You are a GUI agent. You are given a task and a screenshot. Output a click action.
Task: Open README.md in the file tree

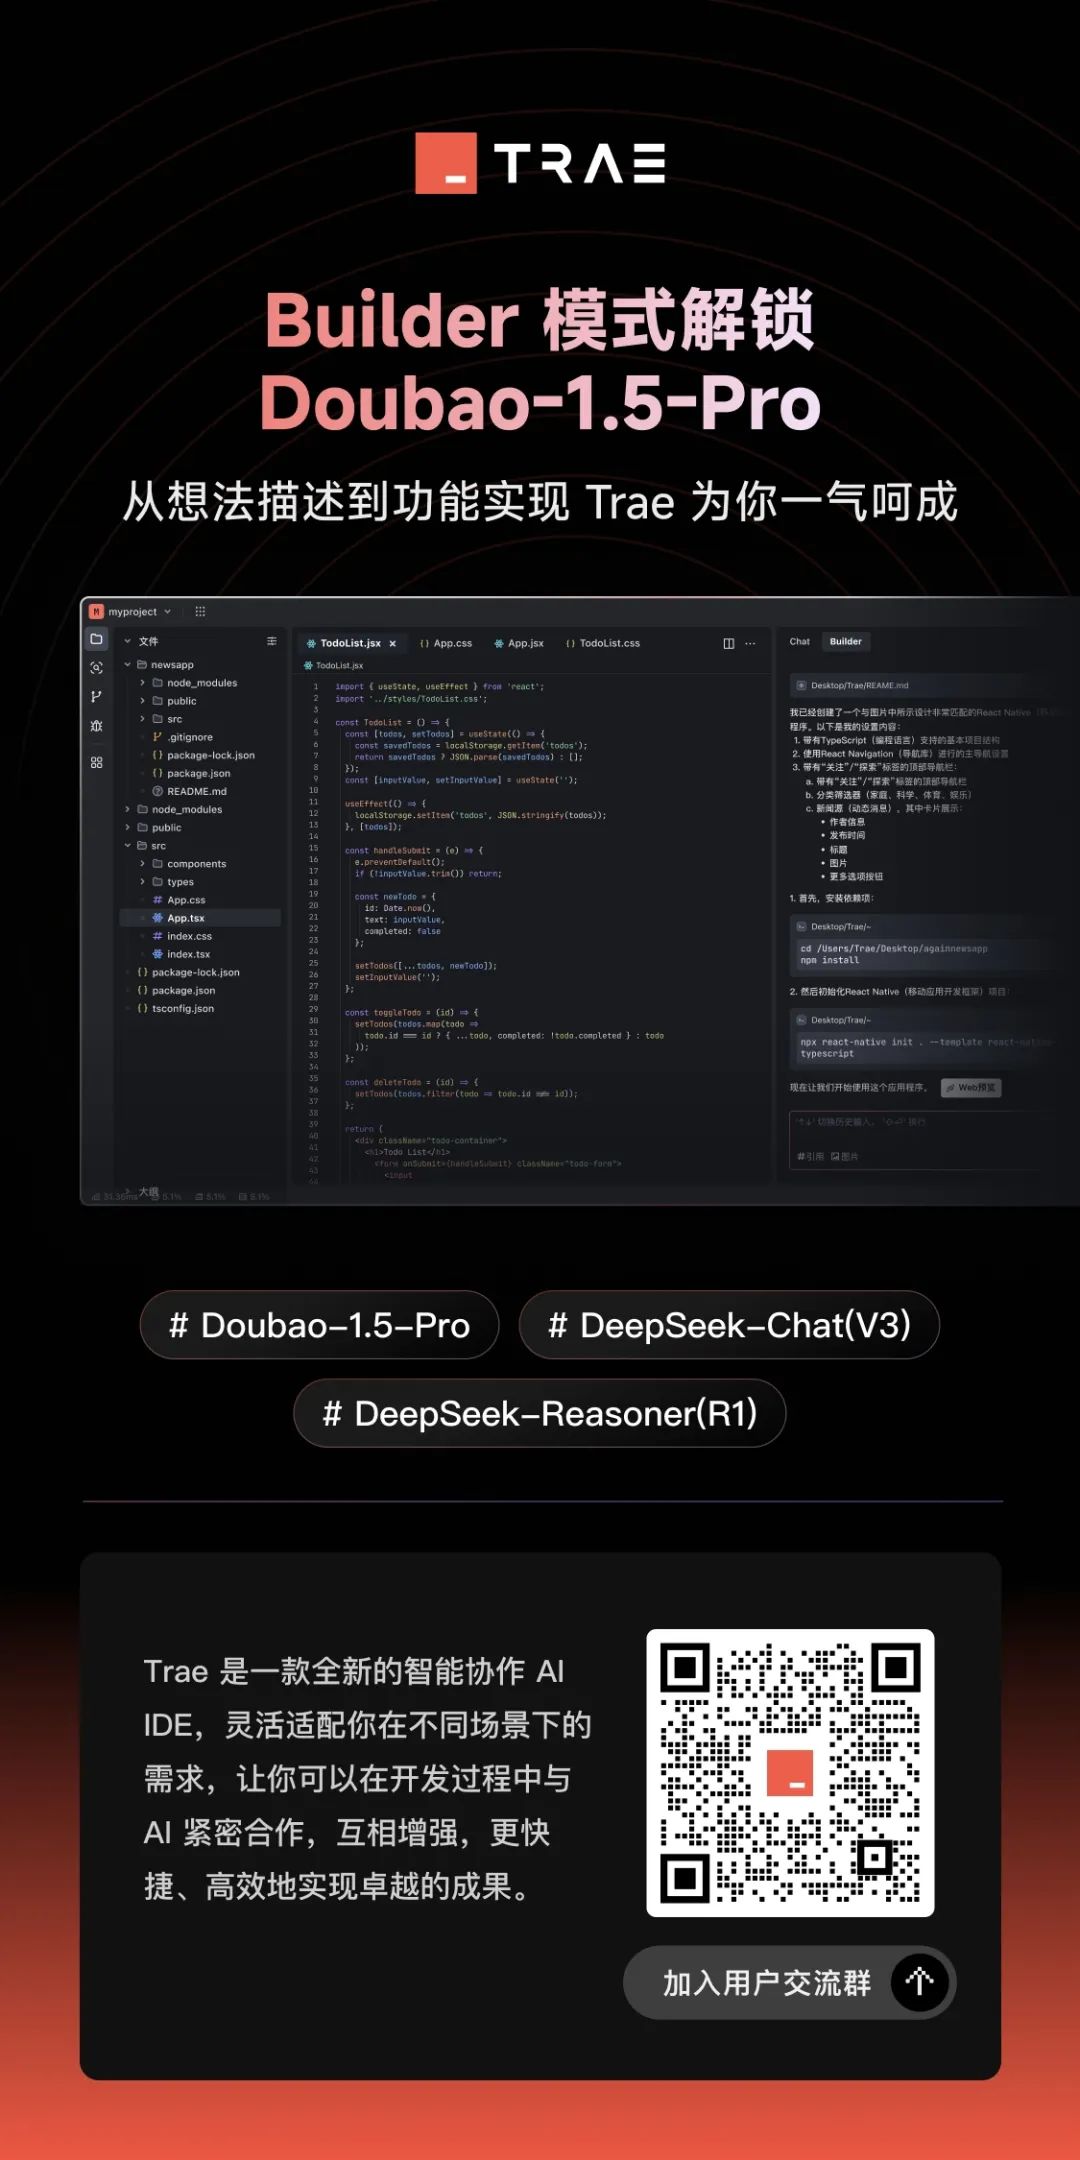(189, 791)
